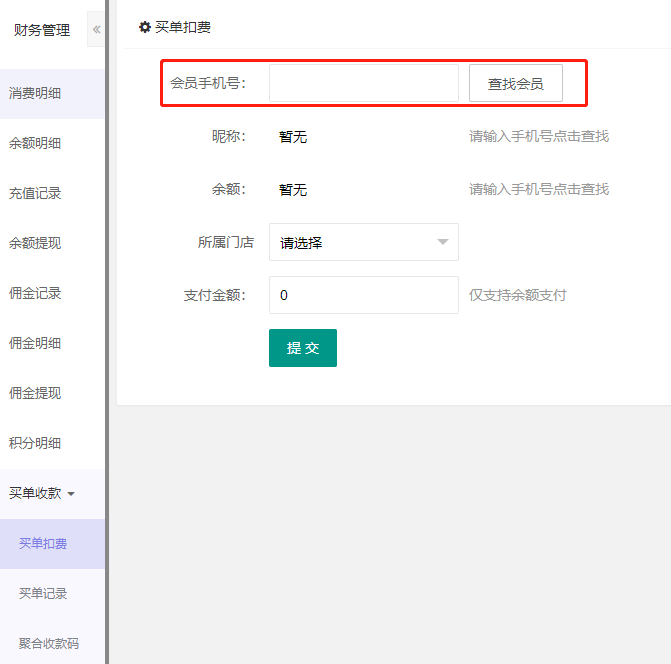Select 买单扣费 submenu item
Viewport: 671px width, 664px height.
tap(43, 543)
